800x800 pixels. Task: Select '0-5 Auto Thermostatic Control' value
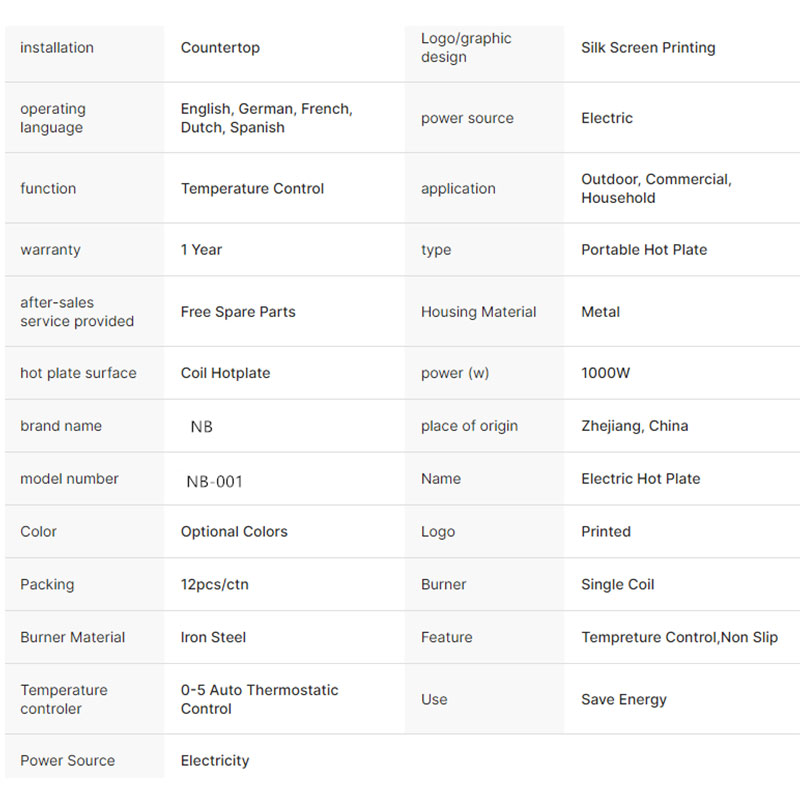(x=260, y=699)
